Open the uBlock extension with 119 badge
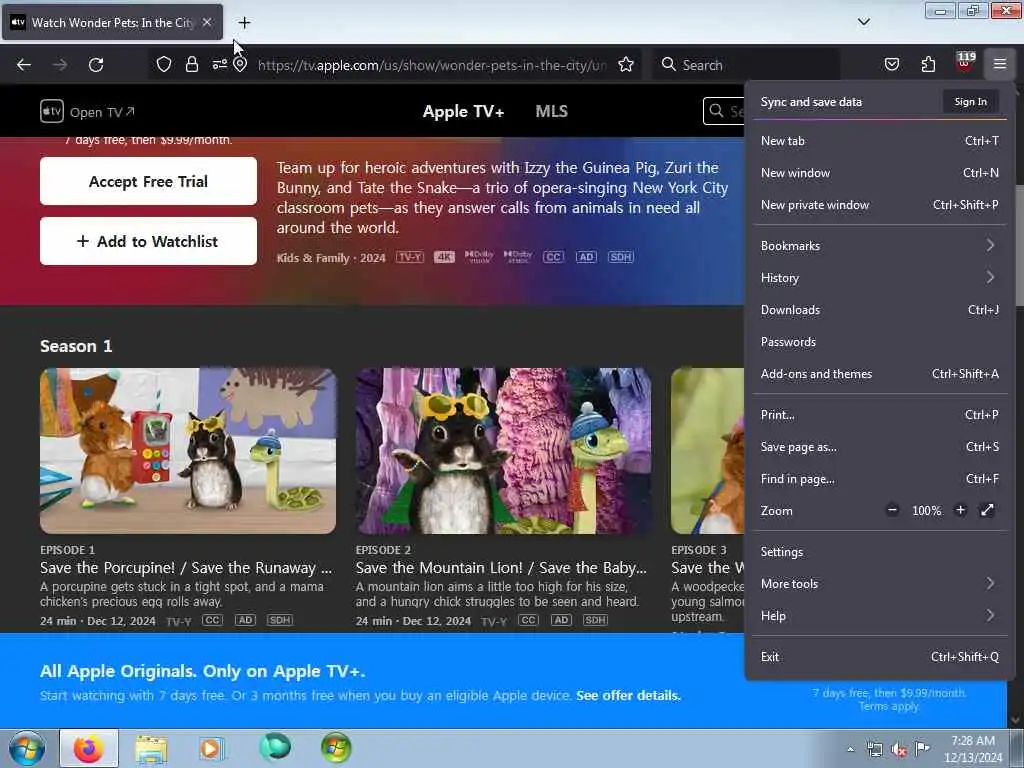 pyautogui.click(x=964, y=63)
